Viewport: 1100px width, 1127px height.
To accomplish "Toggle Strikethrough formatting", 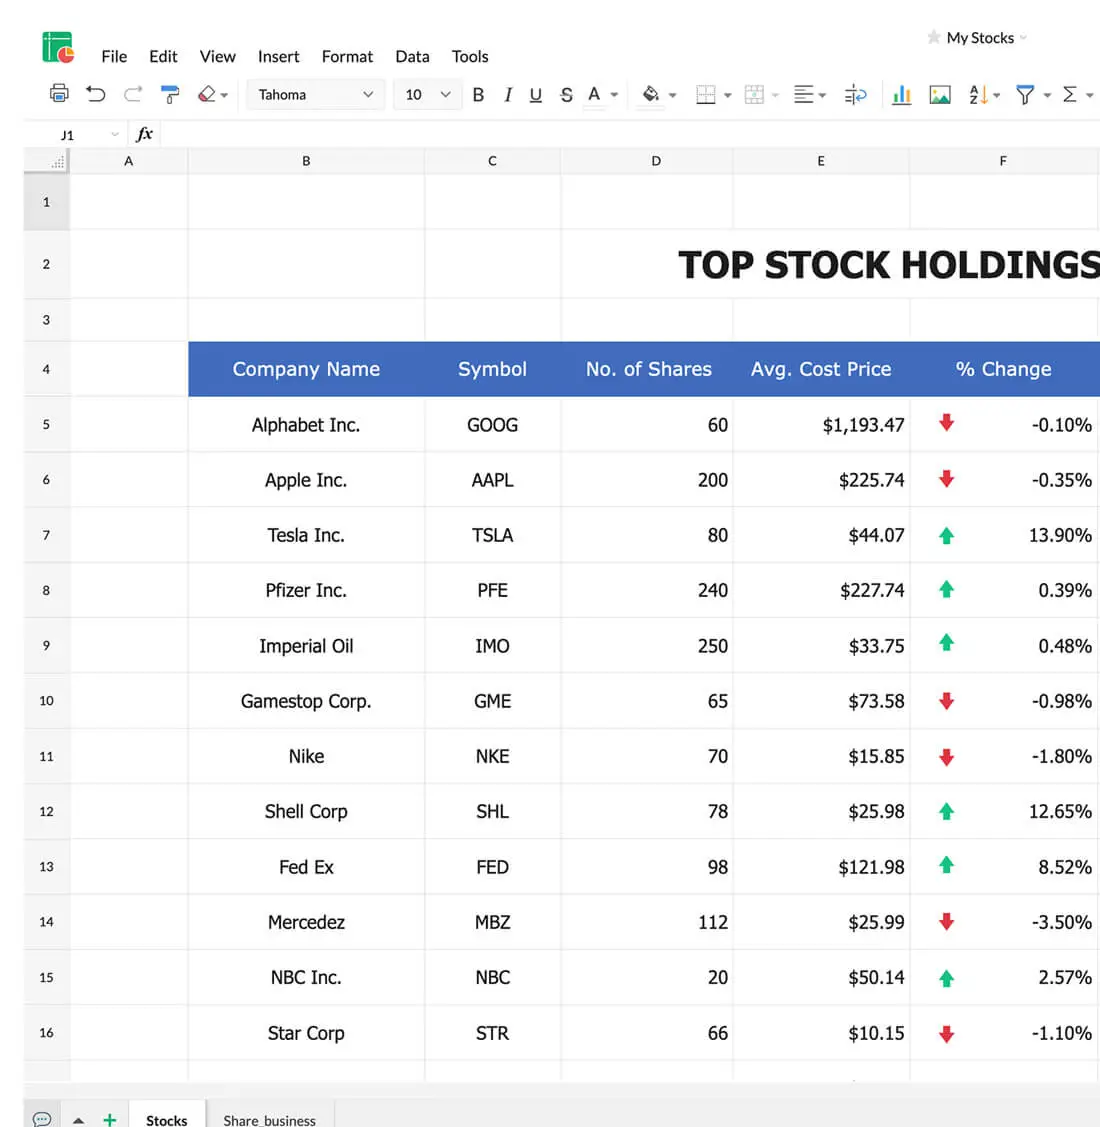I will 566,94.
